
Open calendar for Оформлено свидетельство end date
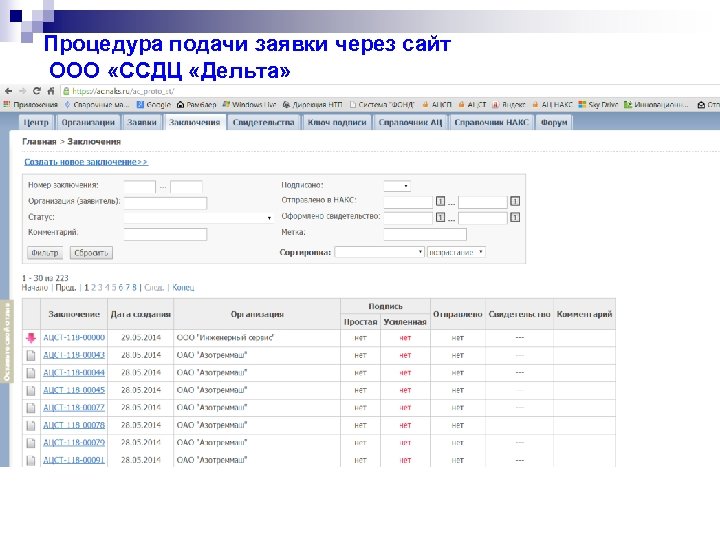tap(515, 217)
